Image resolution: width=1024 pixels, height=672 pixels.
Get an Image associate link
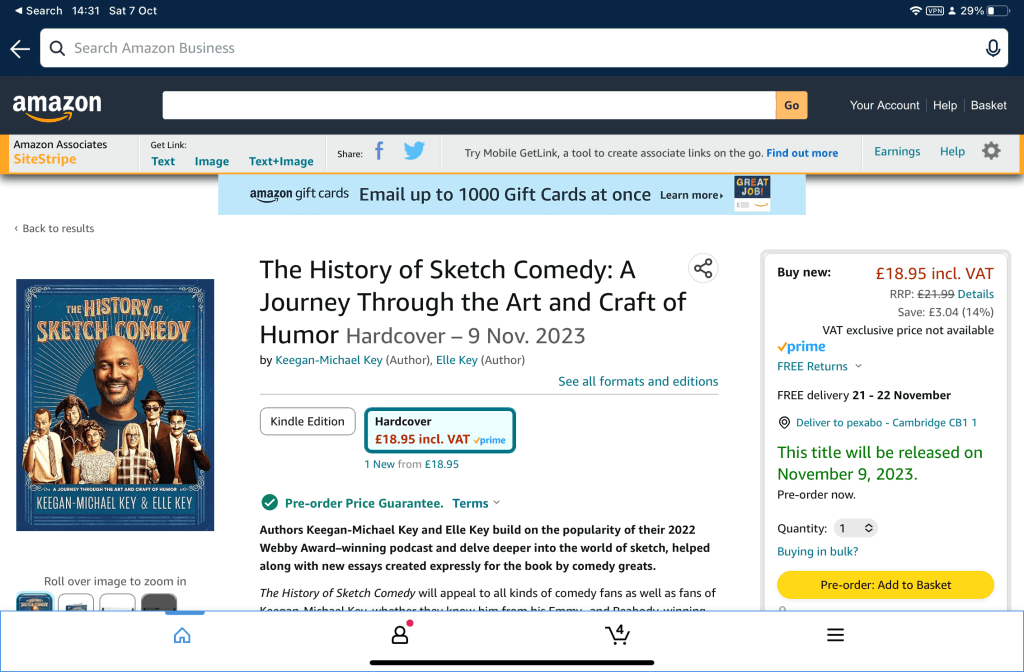[212, 161]
